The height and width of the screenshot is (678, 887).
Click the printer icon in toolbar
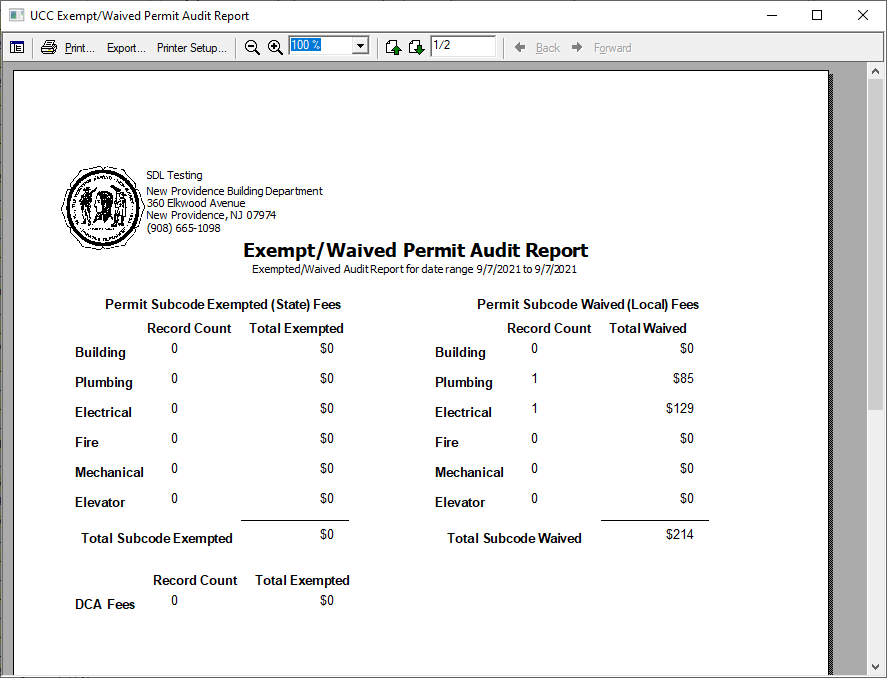pyautogui.click(x=49, y=47)
